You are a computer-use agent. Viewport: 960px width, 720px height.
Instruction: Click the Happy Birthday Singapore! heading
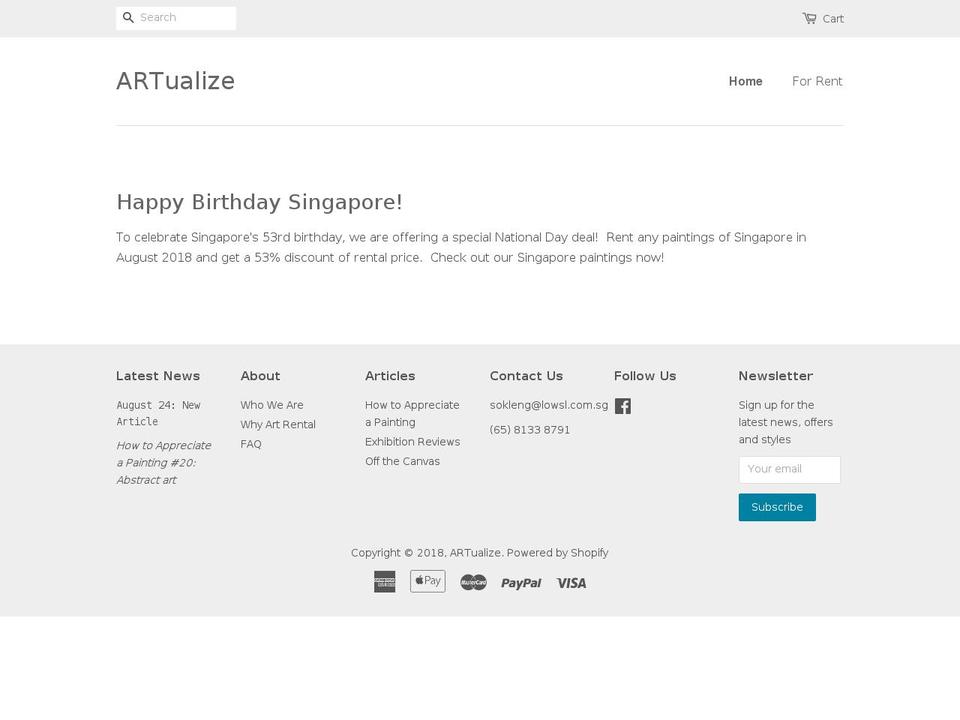260,203
